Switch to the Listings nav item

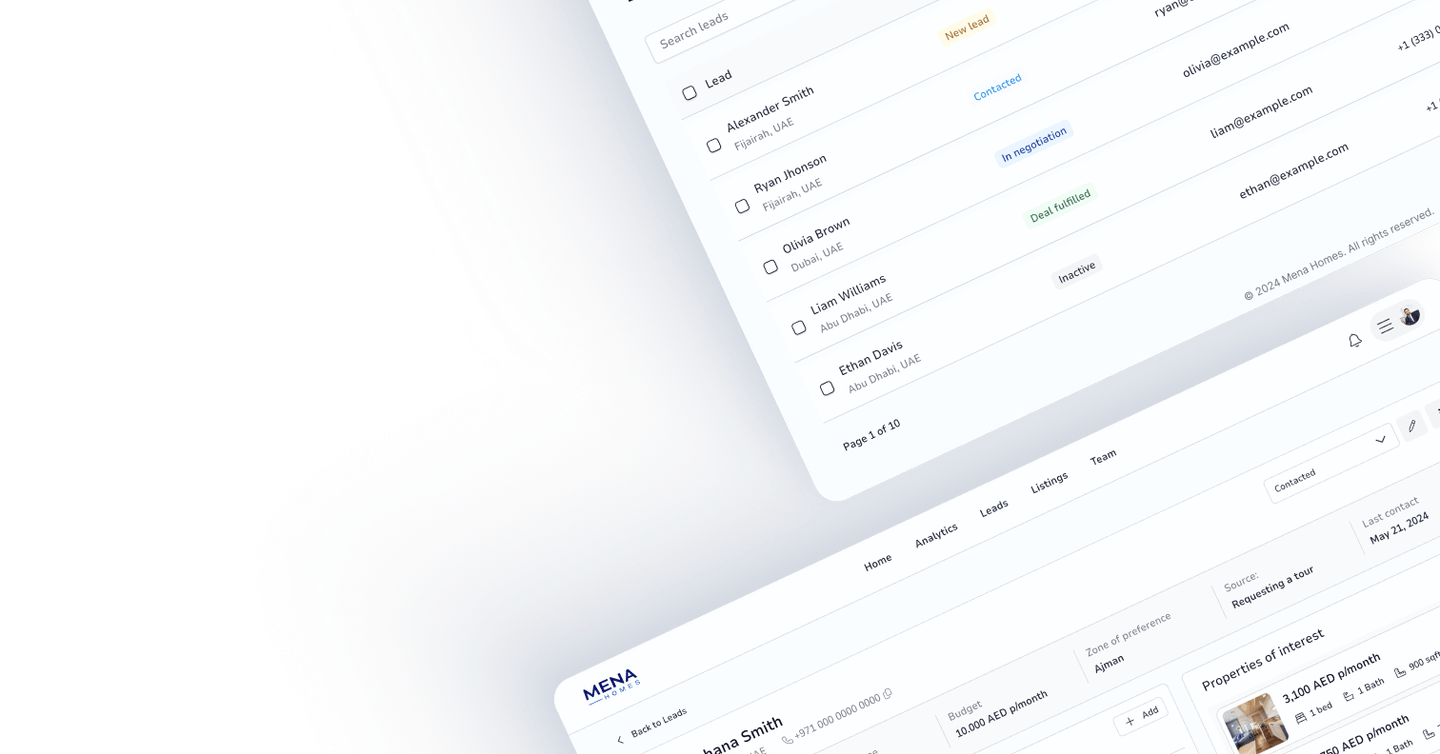point(1049,483)
